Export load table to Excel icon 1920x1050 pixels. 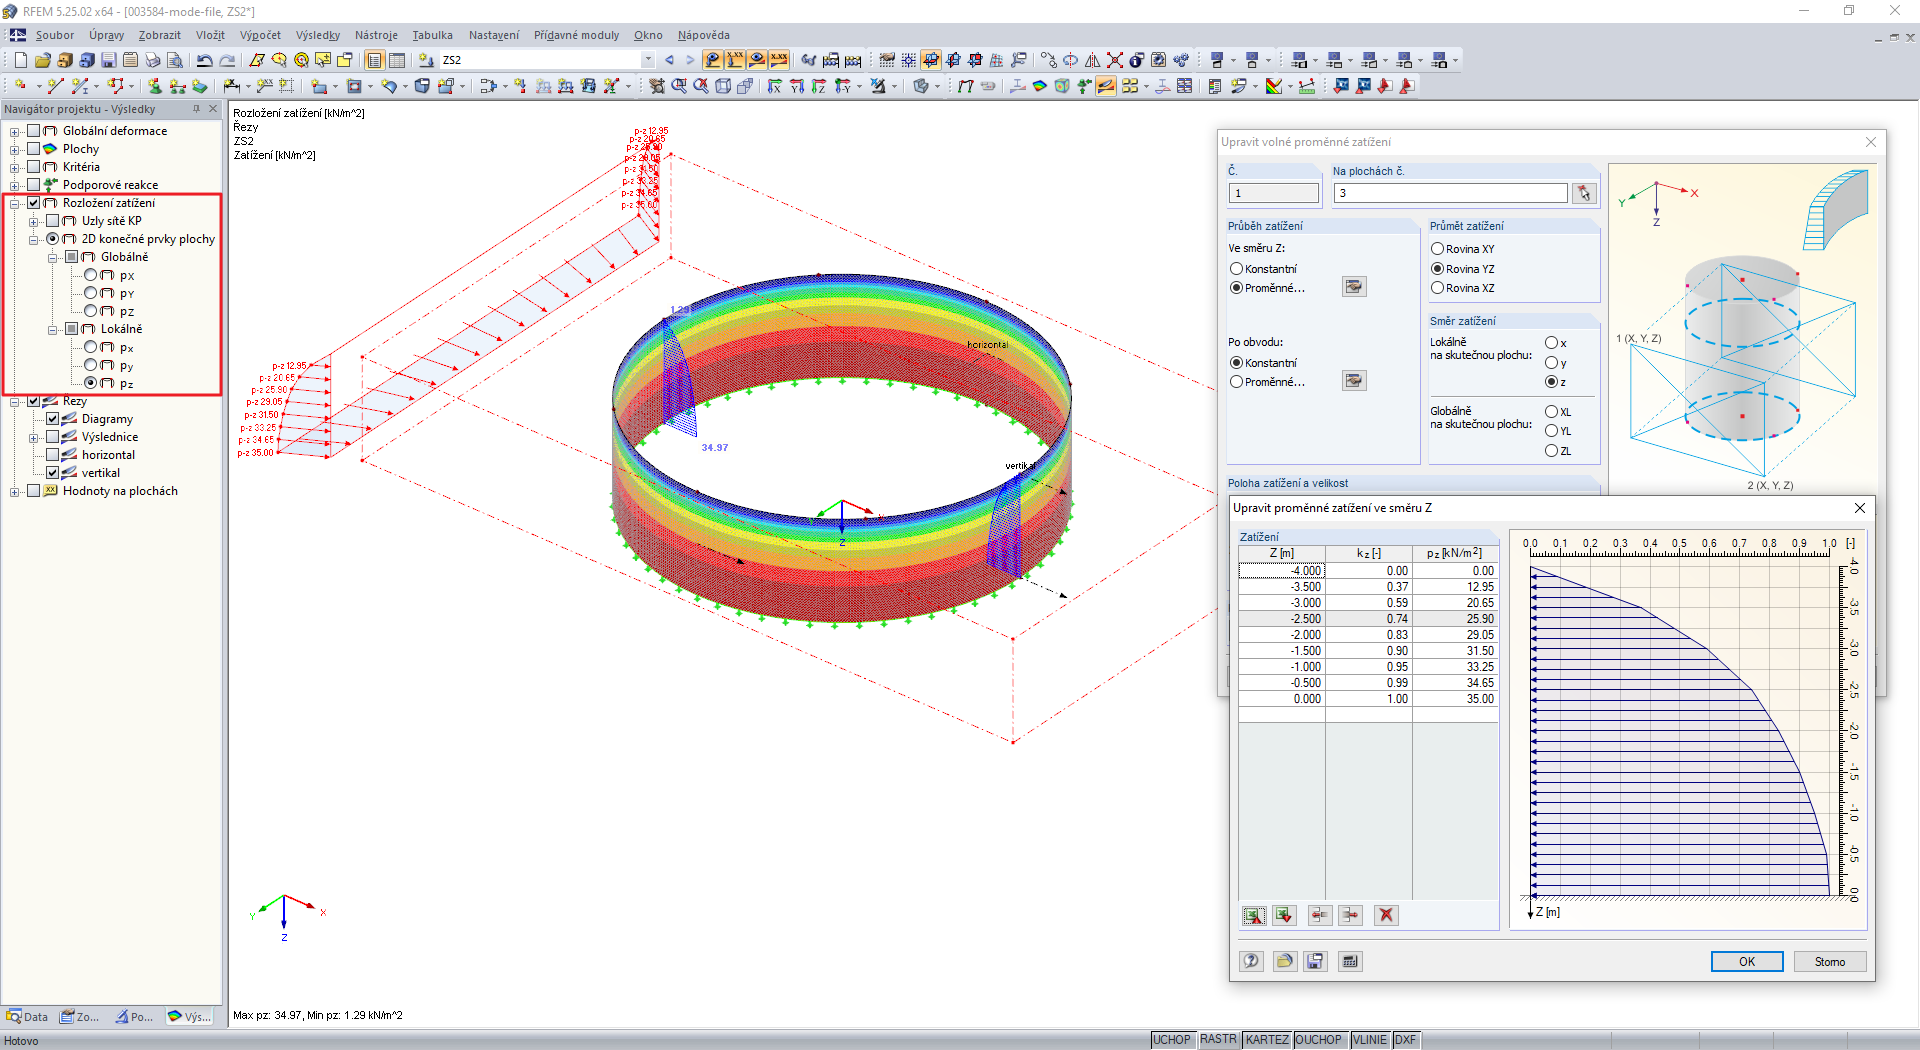coord(1253,915)
